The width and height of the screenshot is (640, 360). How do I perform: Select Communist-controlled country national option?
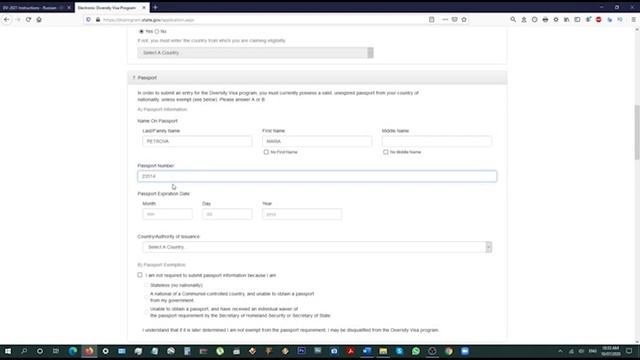pyautogui.click(x=147, y=297)
